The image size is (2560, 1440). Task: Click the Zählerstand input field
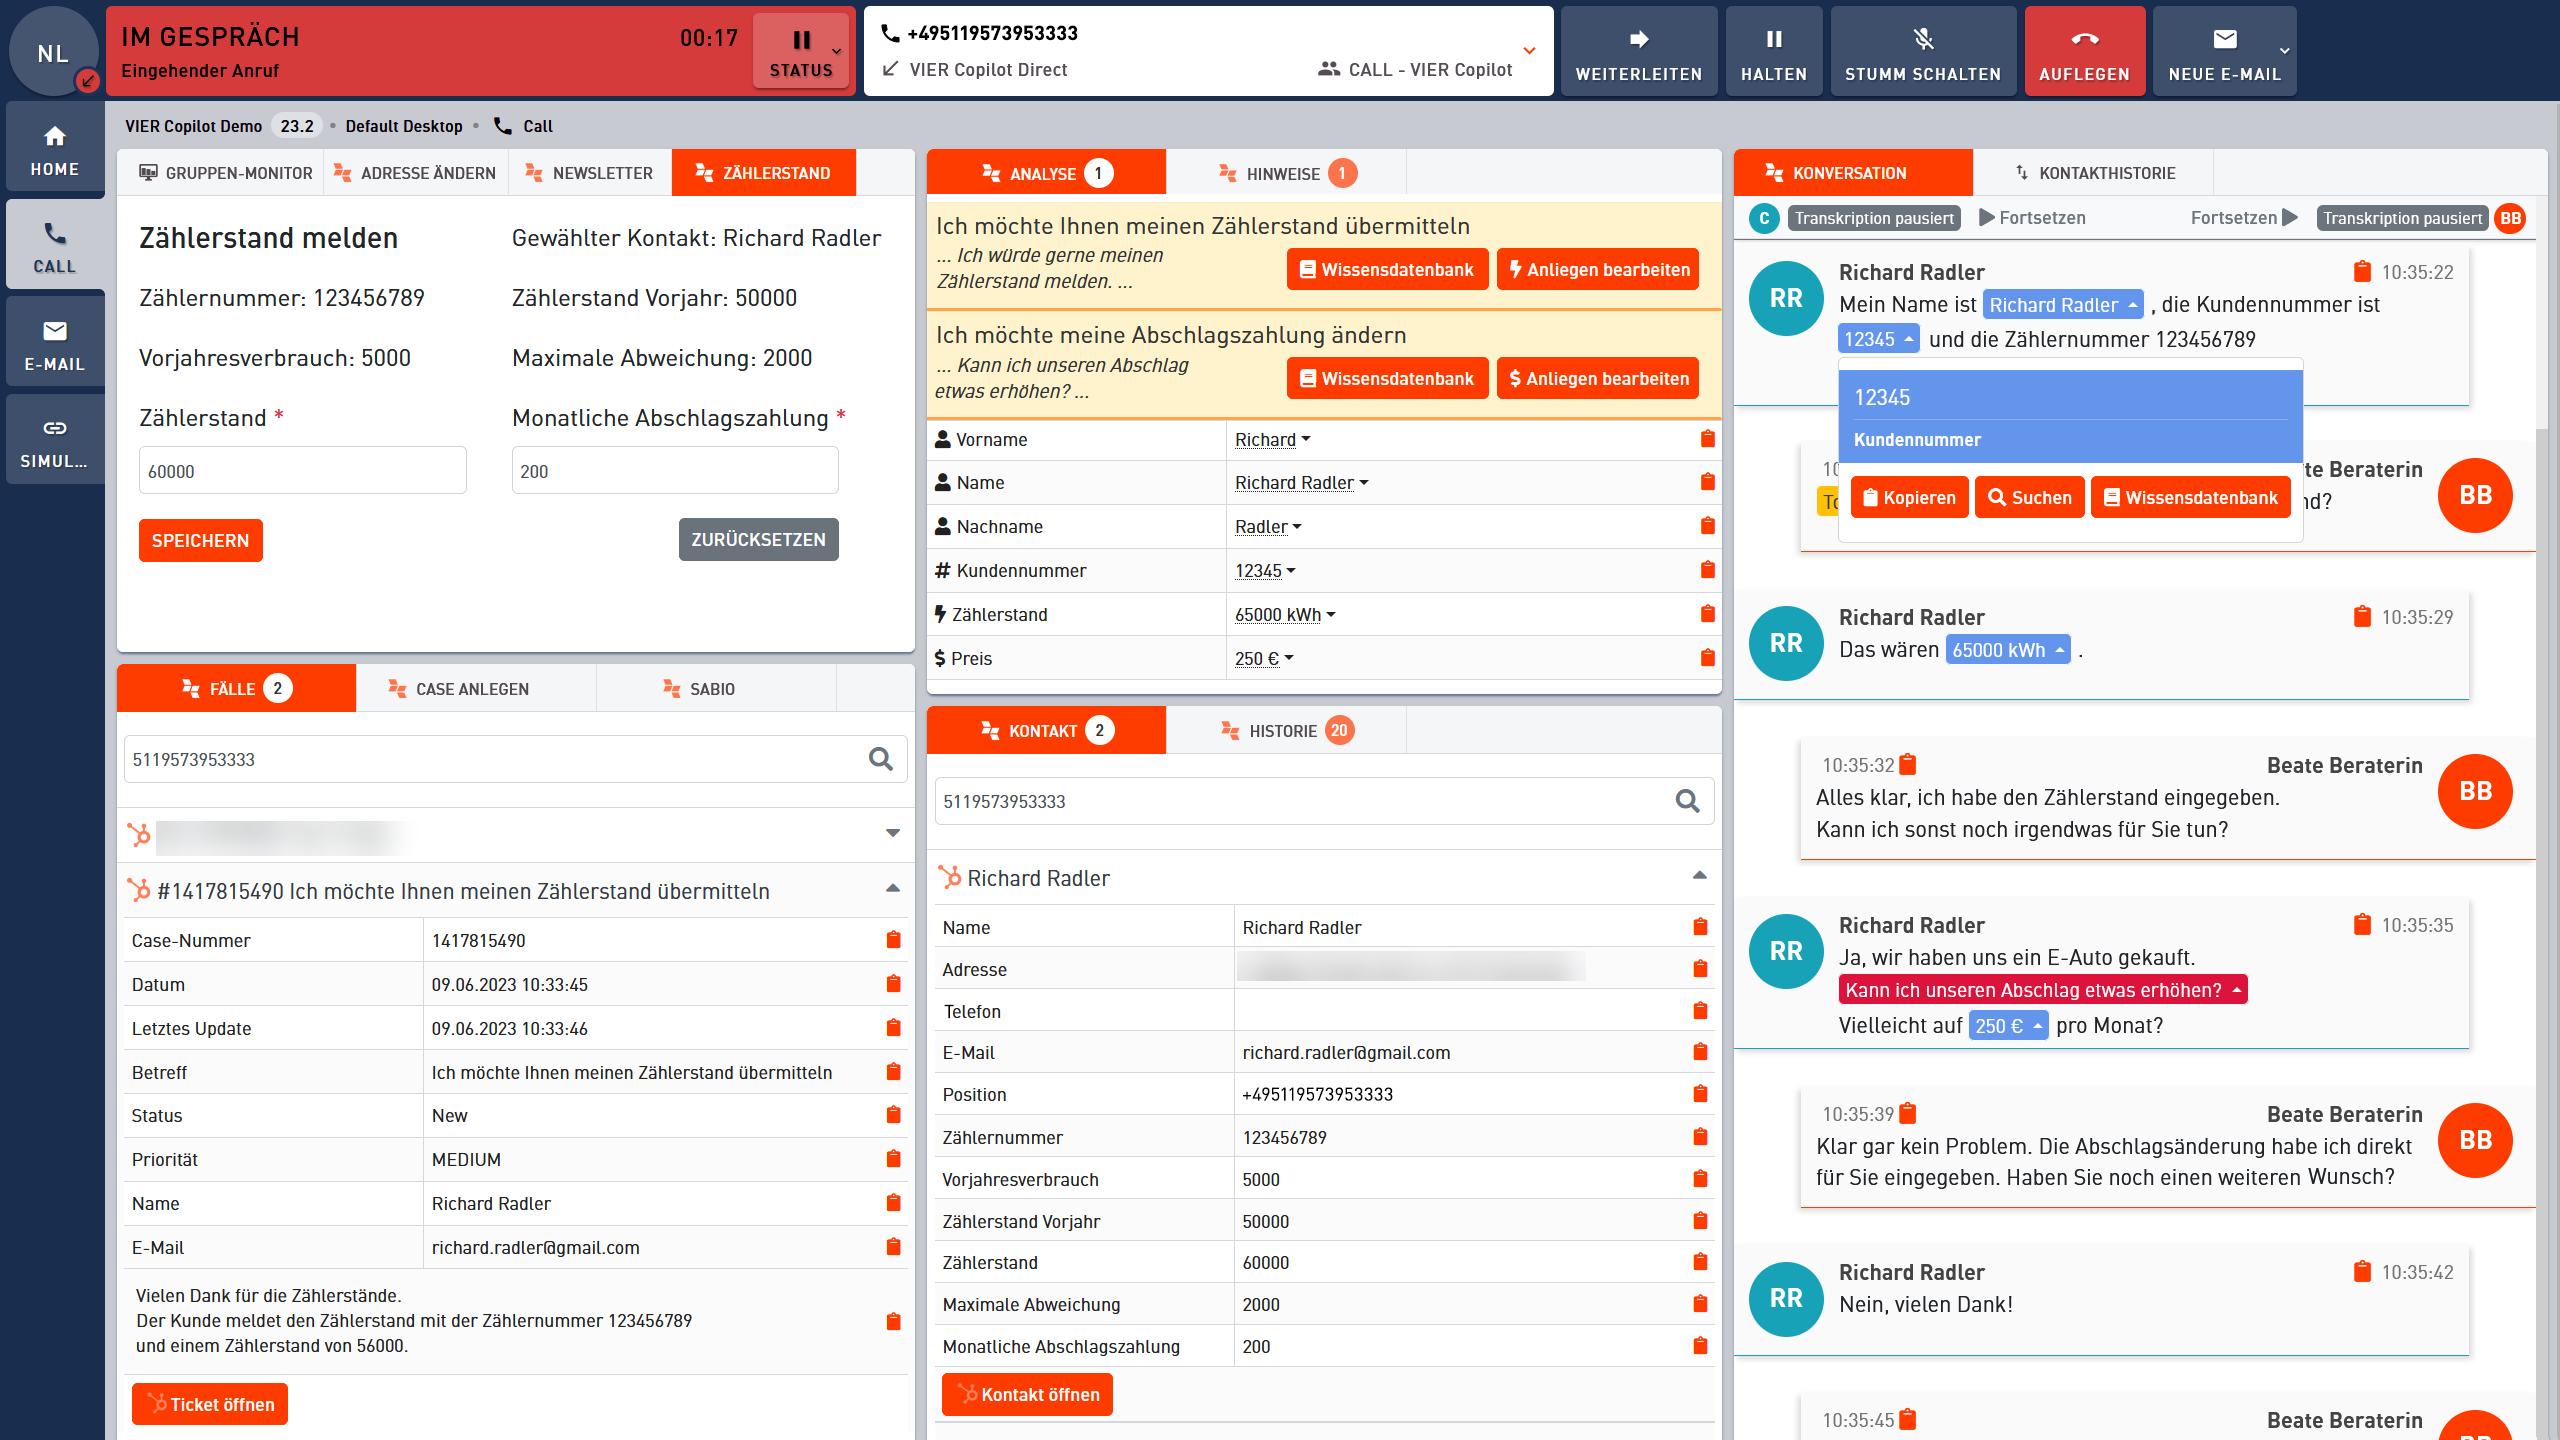tap(302, 471)
